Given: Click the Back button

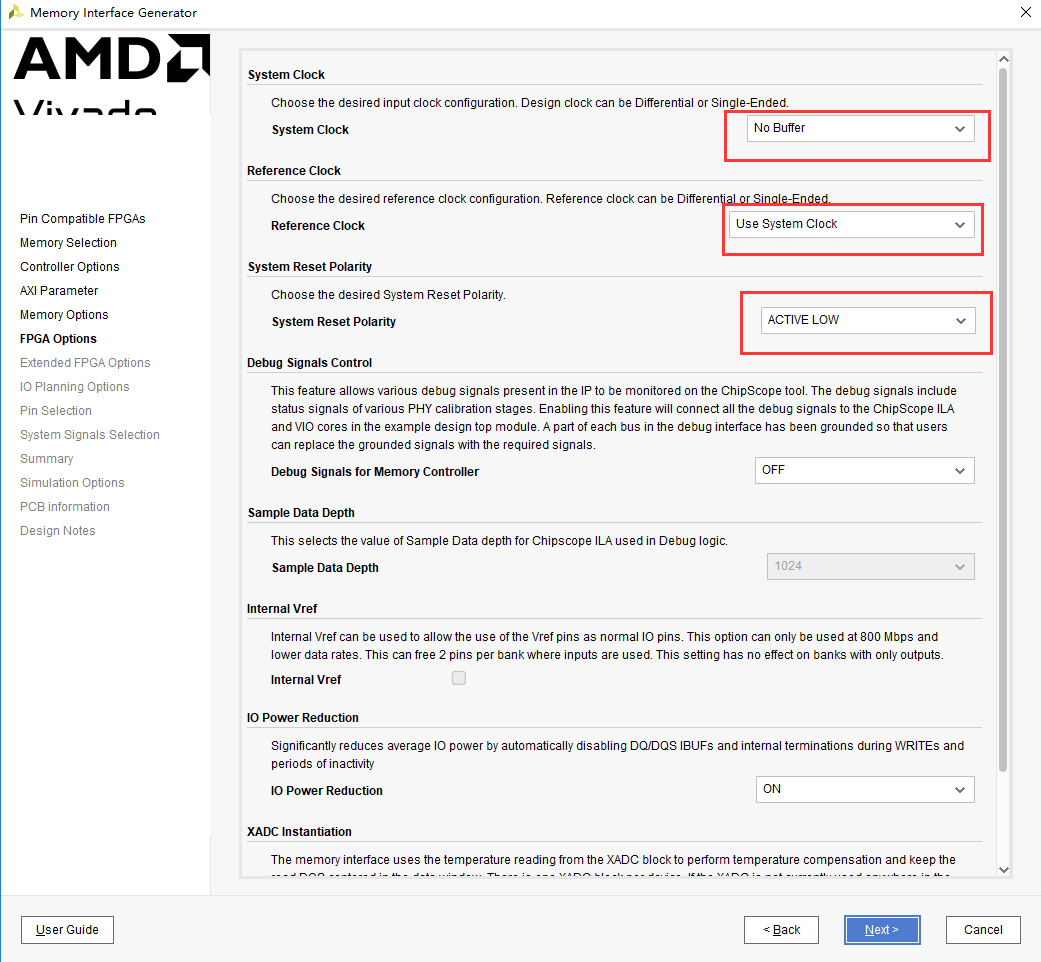Looking at the screenshot, I should click(781, 929).
